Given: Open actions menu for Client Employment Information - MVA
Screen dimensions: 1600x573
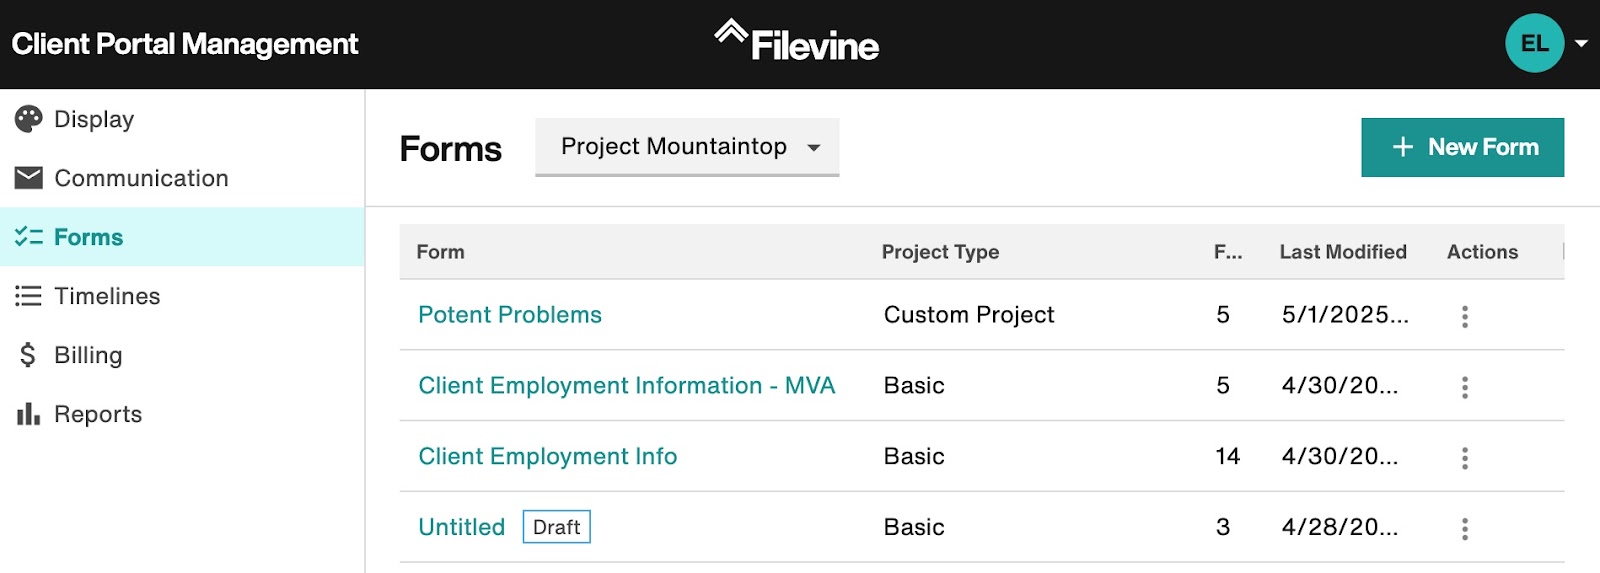Looking at the screenshot, I should pos(1465,387).
